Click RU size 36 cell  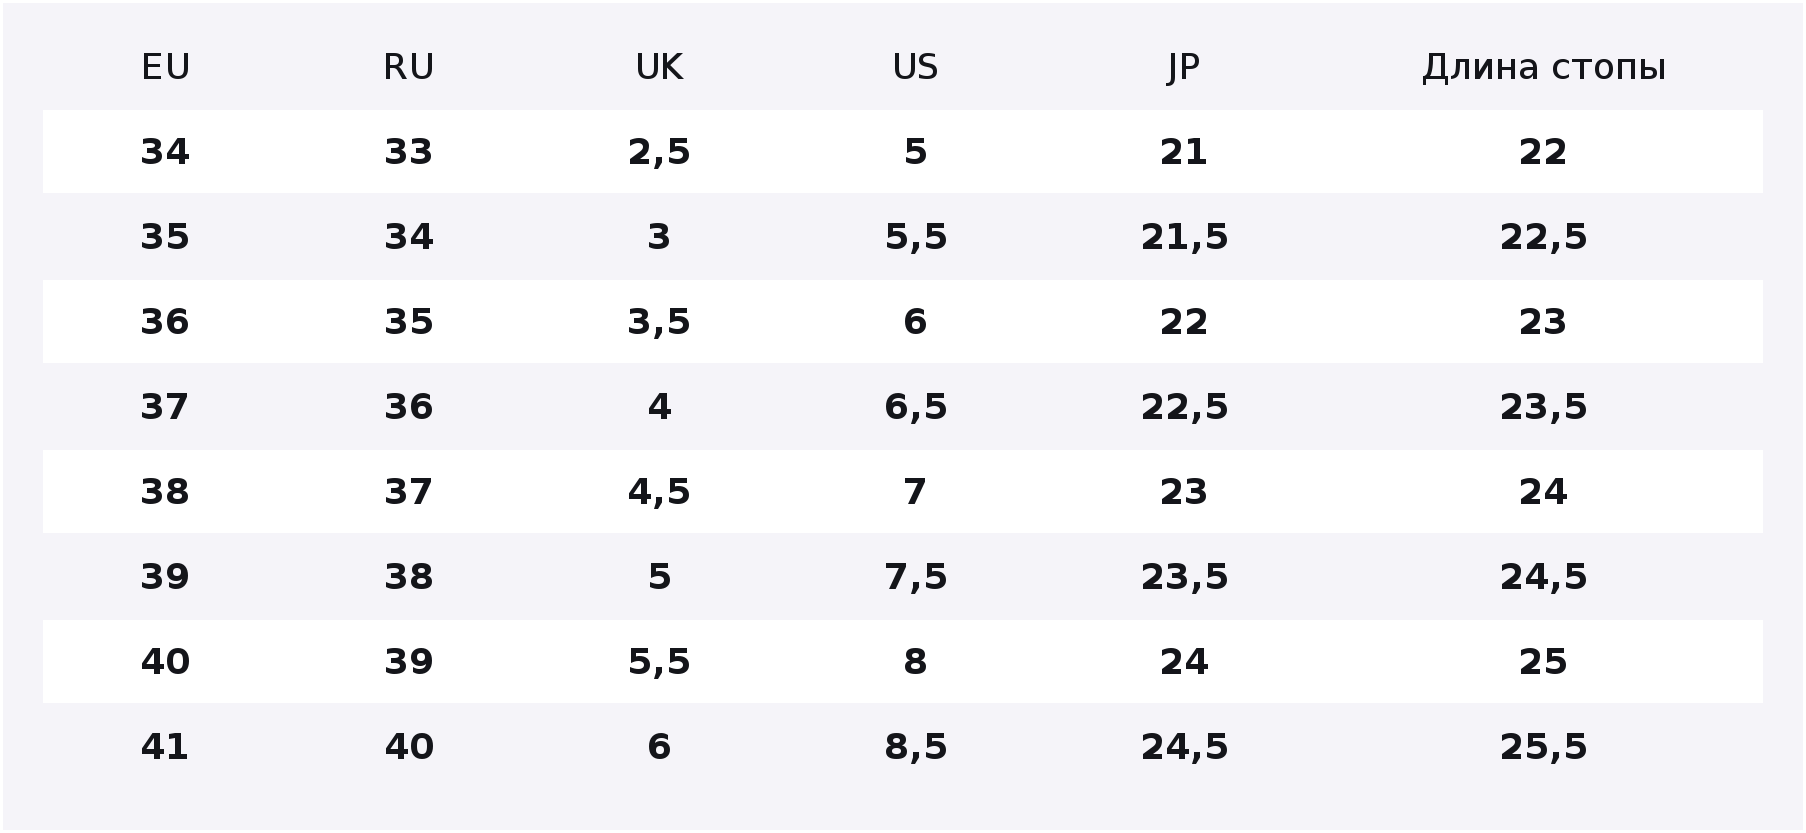(x=409, y=407)
